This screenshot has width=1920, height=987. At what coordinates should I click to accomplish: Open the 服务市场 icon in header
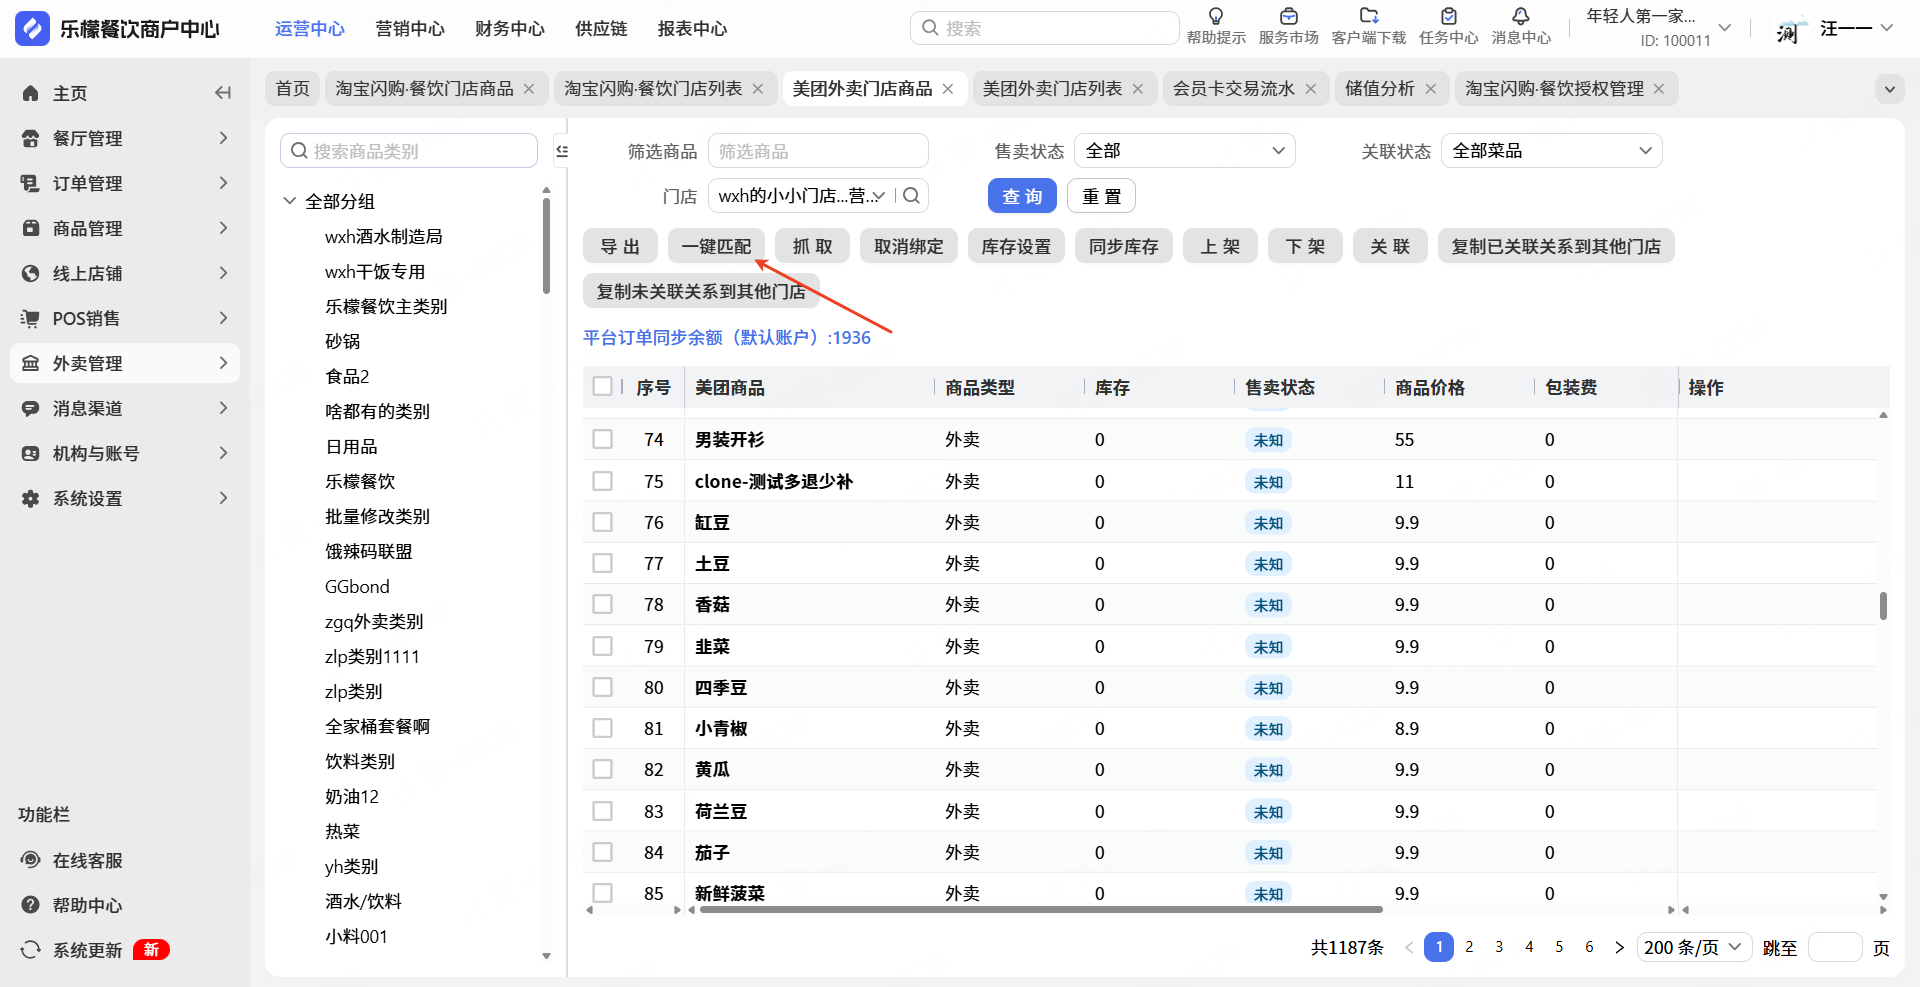point(1288,17)
